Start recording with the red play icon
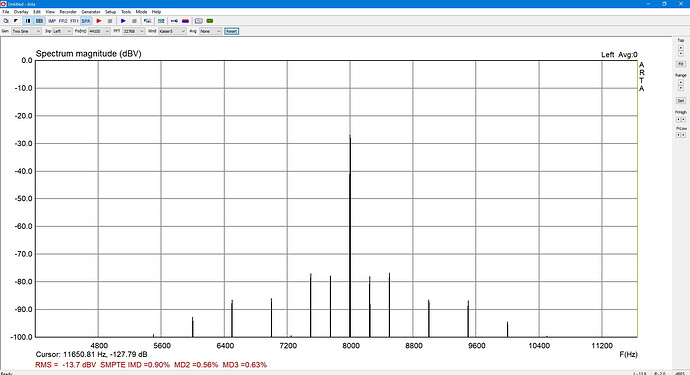The height and width of the screenshot is (375, 690). point(99,21)
